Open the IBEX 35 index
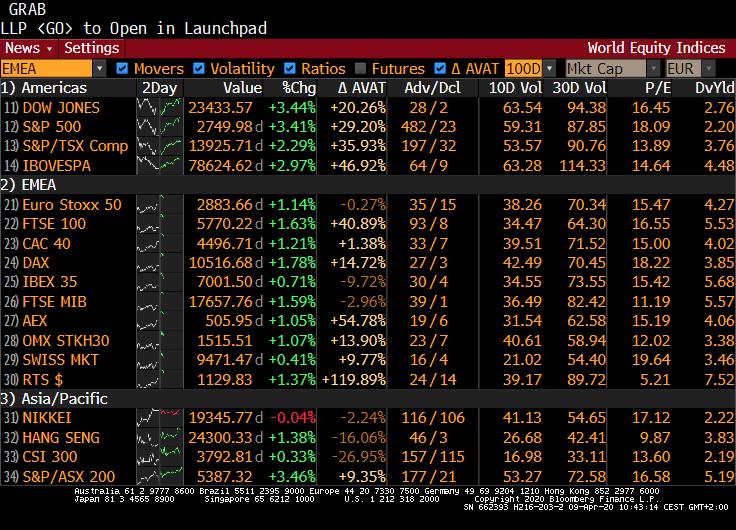This screenshot has height=530, width=736. 50,282
